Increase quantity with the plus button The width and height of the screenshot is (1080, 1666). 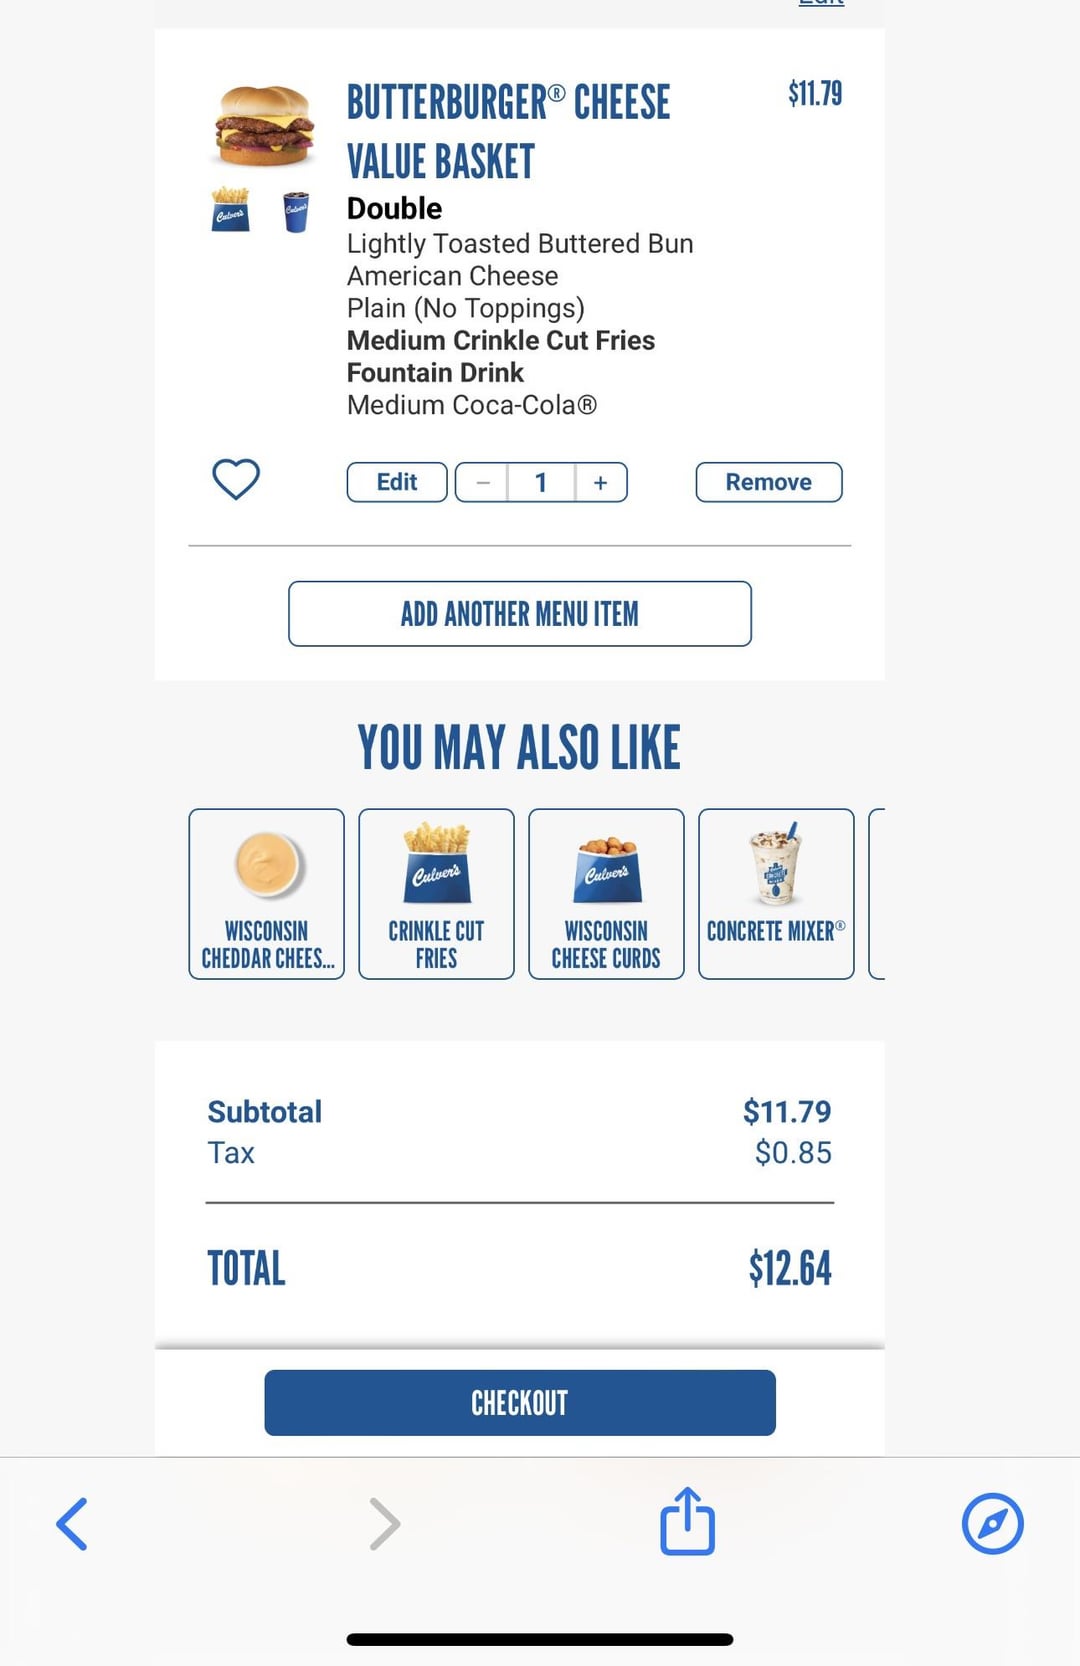pyautogui.click(x=601, y=482)
